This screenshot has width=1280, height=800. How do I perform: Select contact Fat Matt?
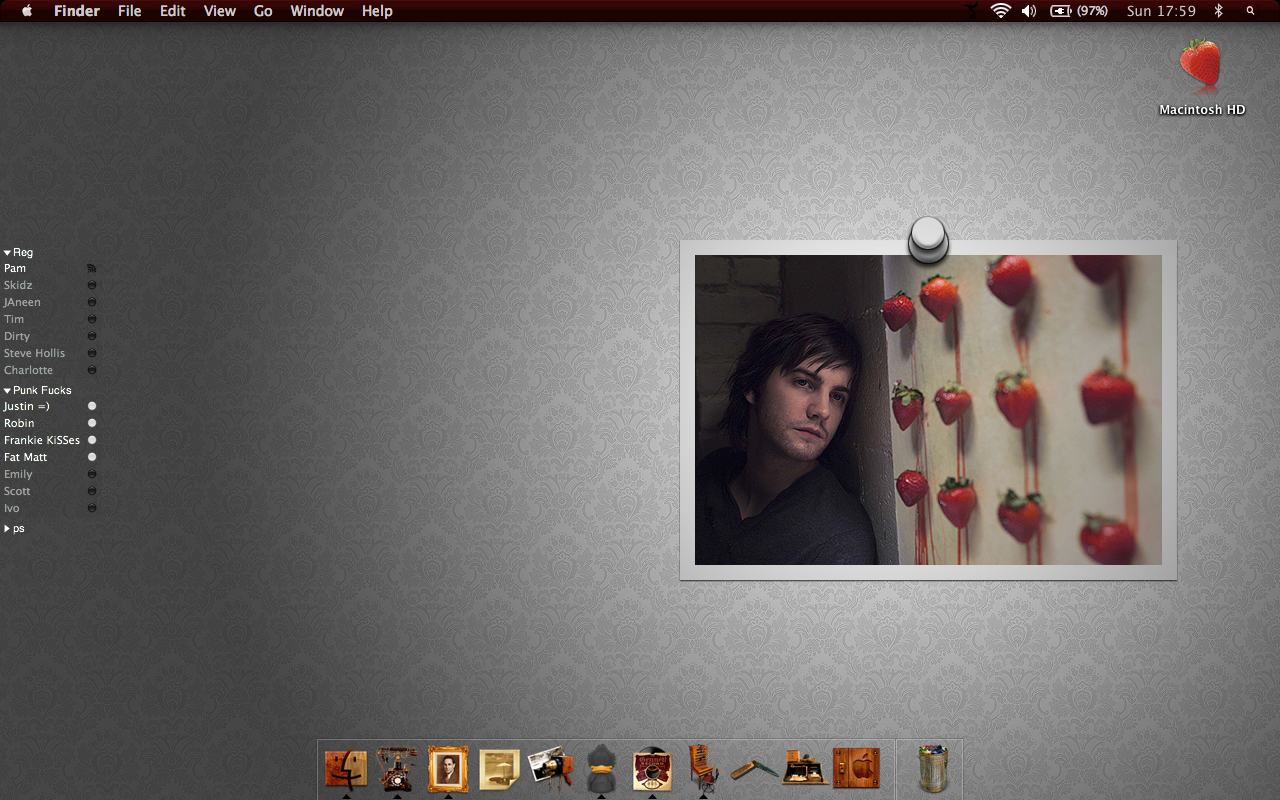pos(26,457)
